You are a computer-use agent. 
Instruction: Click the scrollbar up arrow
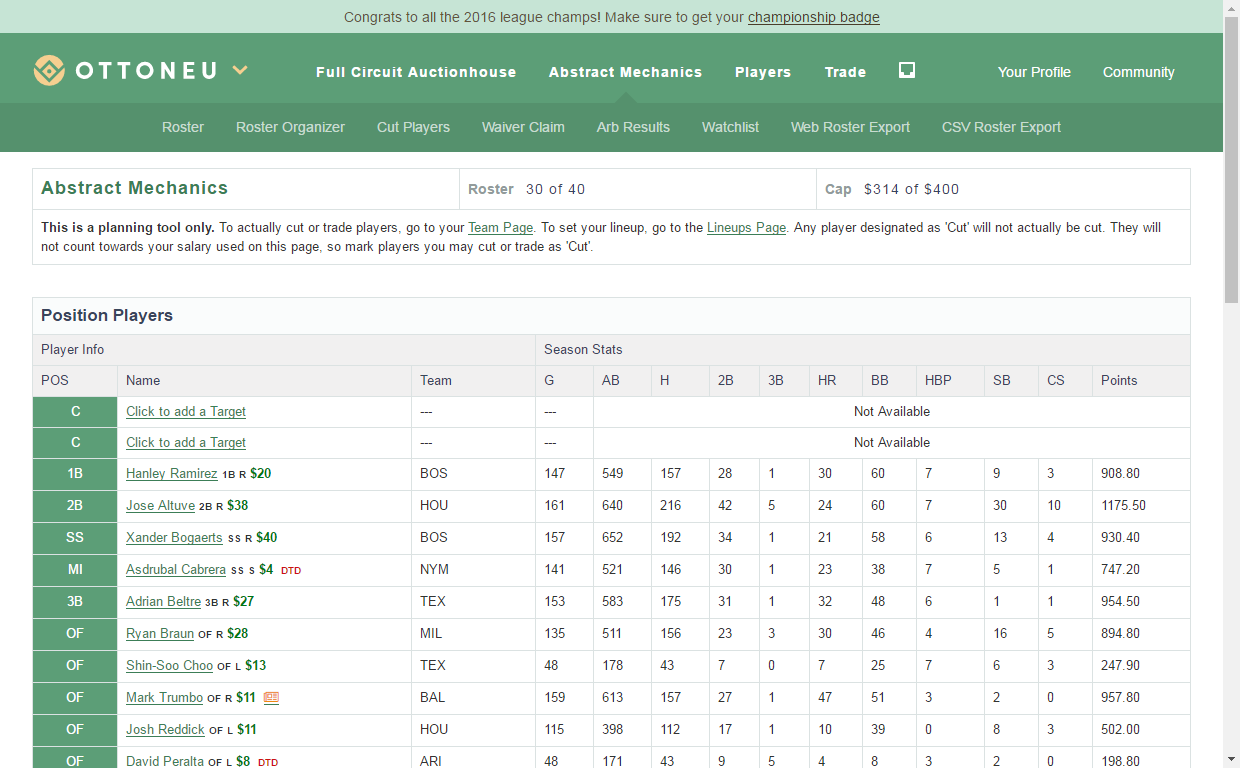pyautogui.click(x=1231, y=8)
